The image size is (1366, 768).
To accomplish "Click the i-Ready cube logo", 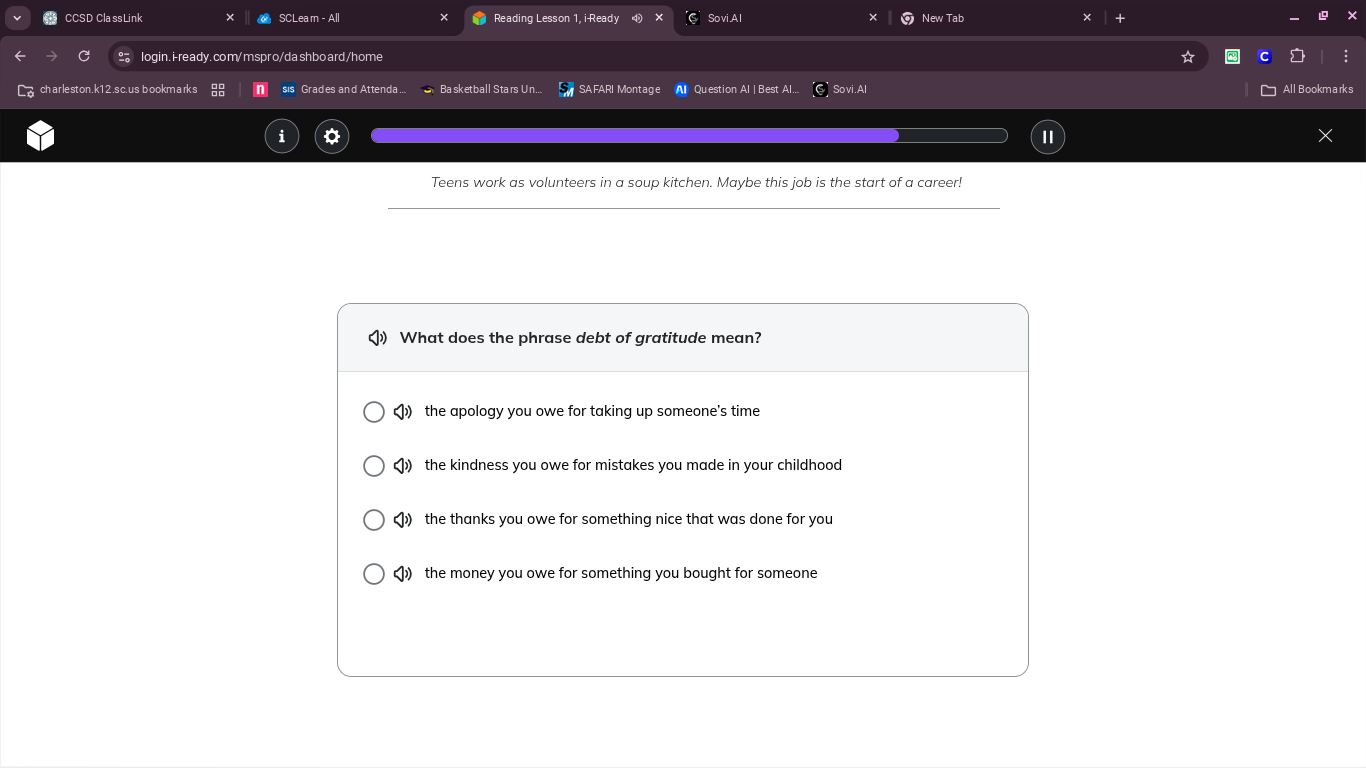I will click(41, 136).
